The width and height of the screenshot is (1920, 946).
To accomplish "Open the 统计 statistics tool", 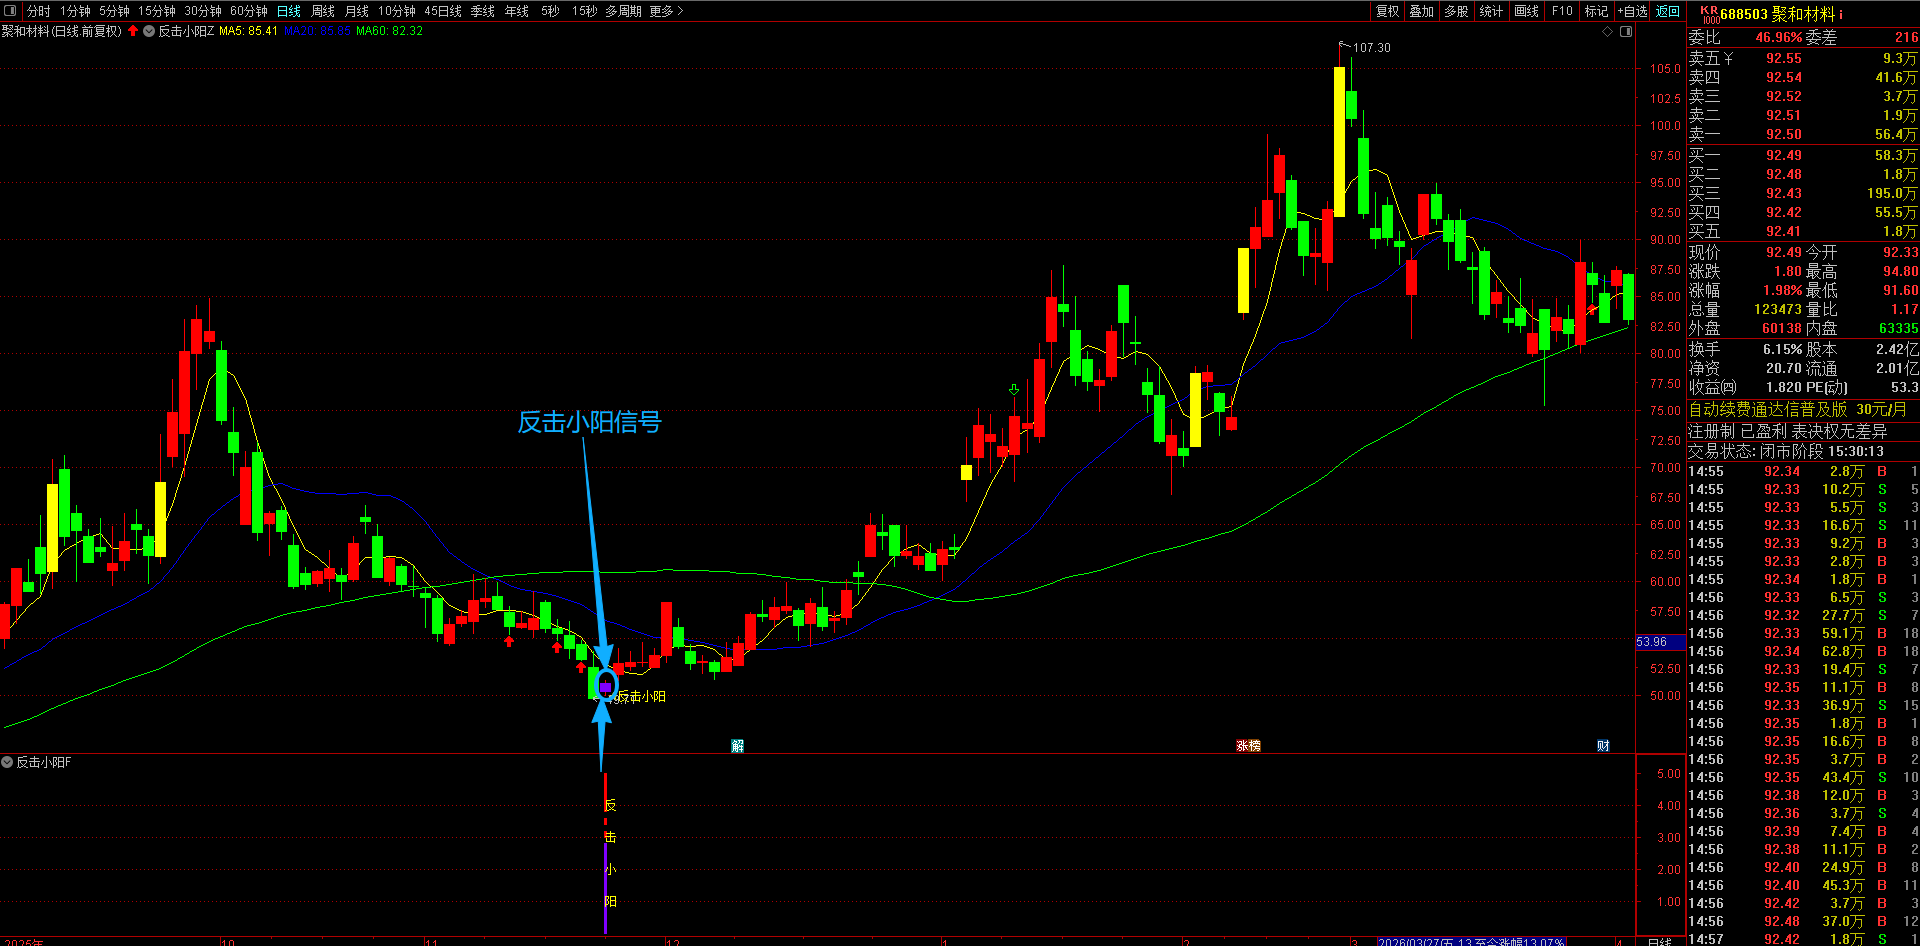I will tap(1492, 11).
